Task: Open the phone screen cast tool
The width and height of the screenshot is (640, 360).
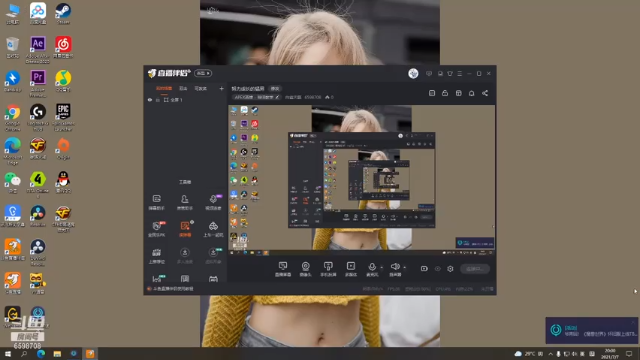Action: (x=328, y=269)
